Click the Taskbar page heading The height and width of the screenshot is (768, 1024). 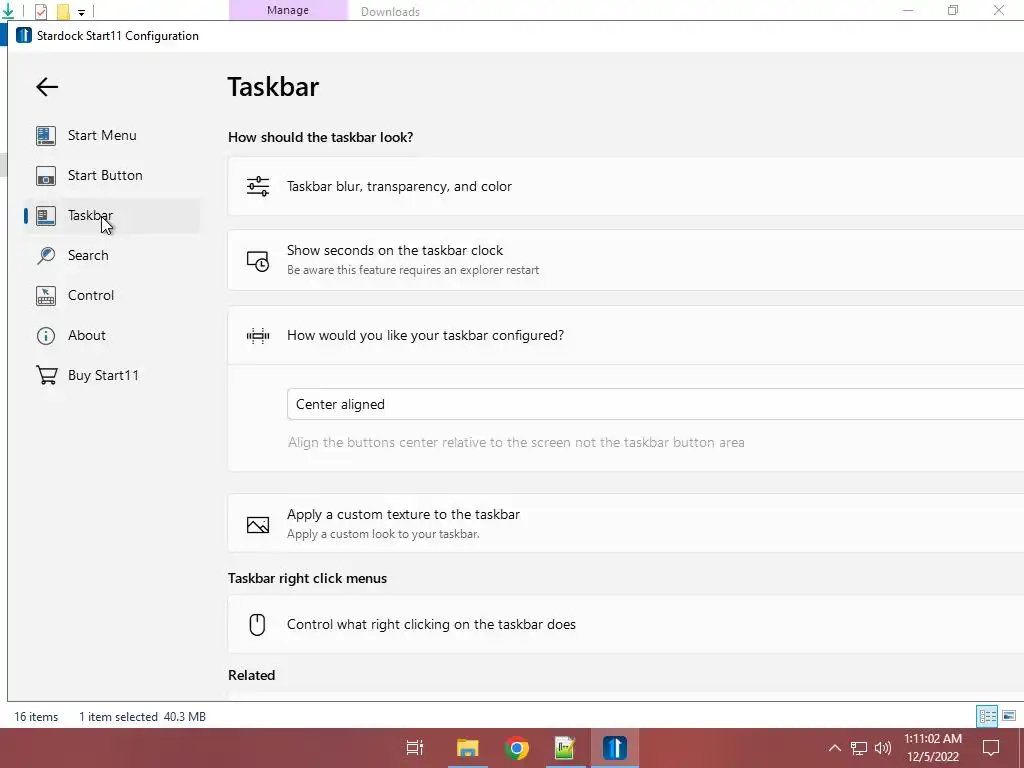pos(273,87)
